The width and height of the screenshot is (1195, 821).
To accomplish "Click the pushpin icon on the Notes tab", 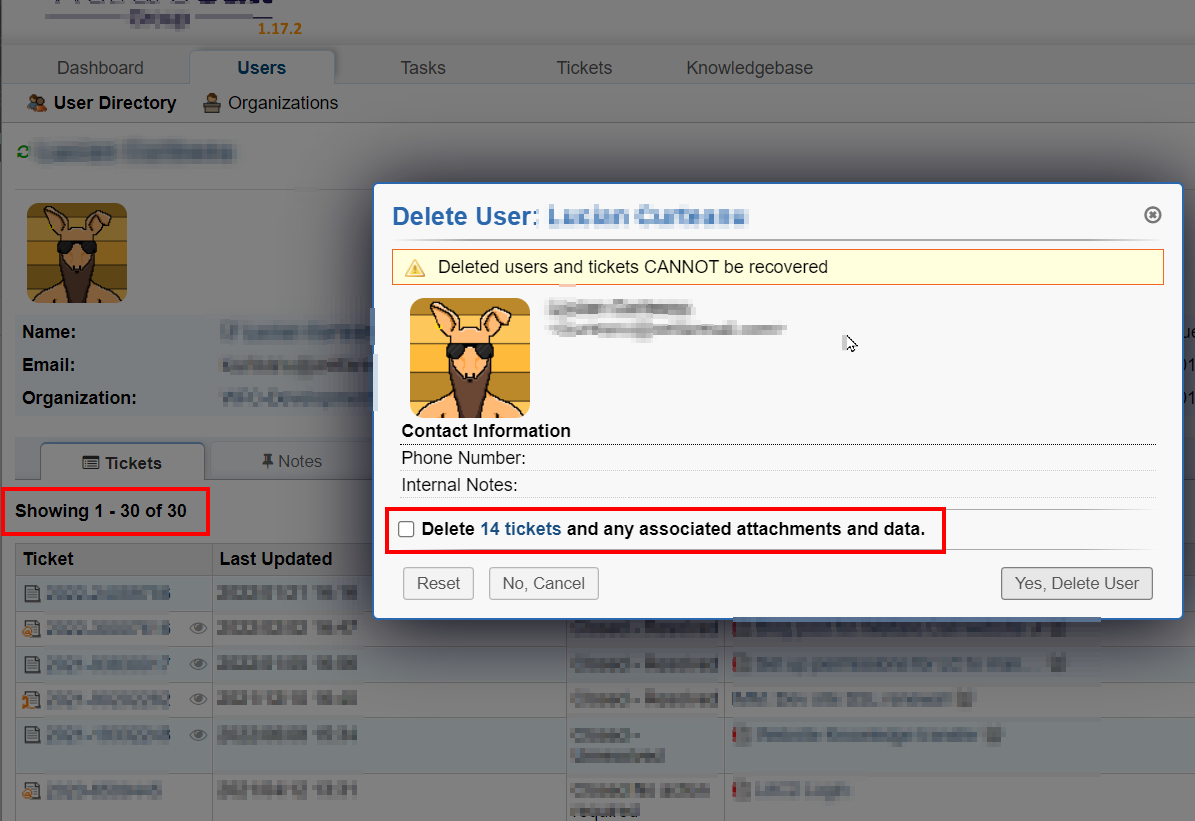I will (267, 461).
